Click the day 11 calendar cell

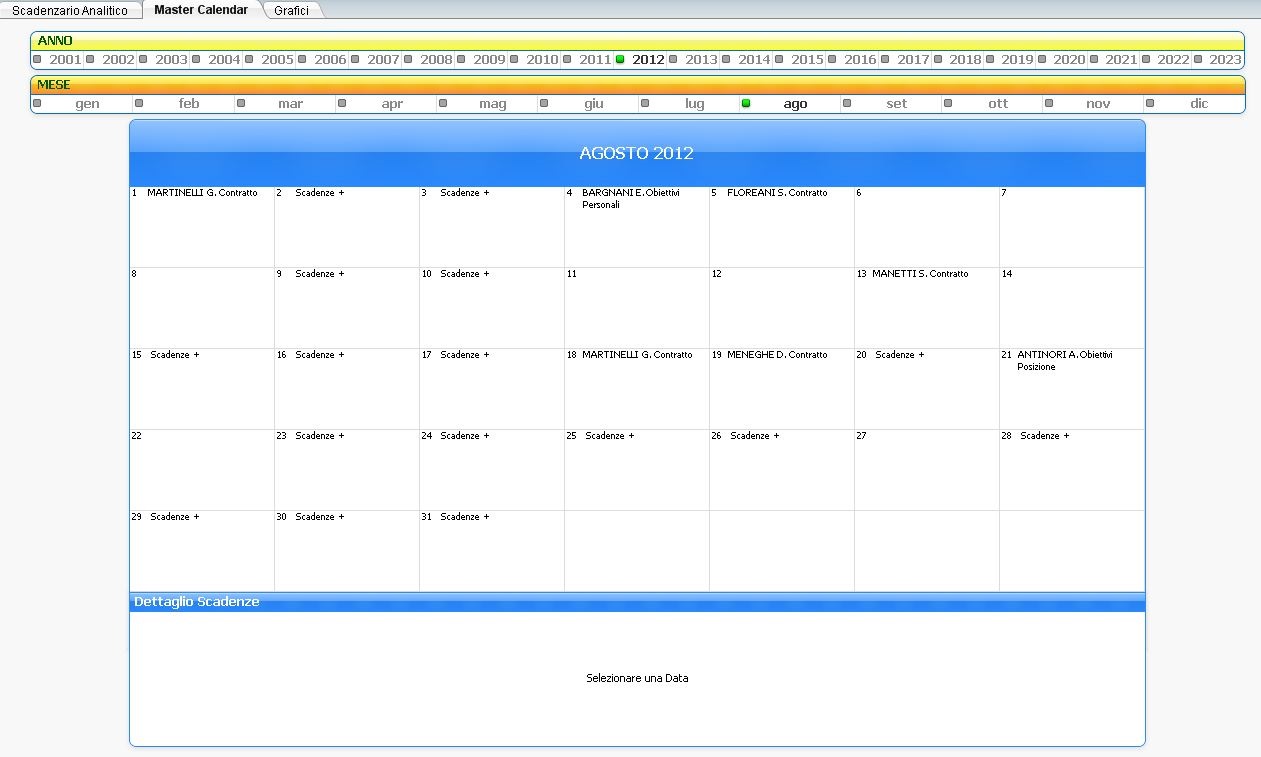pos(637,308)
